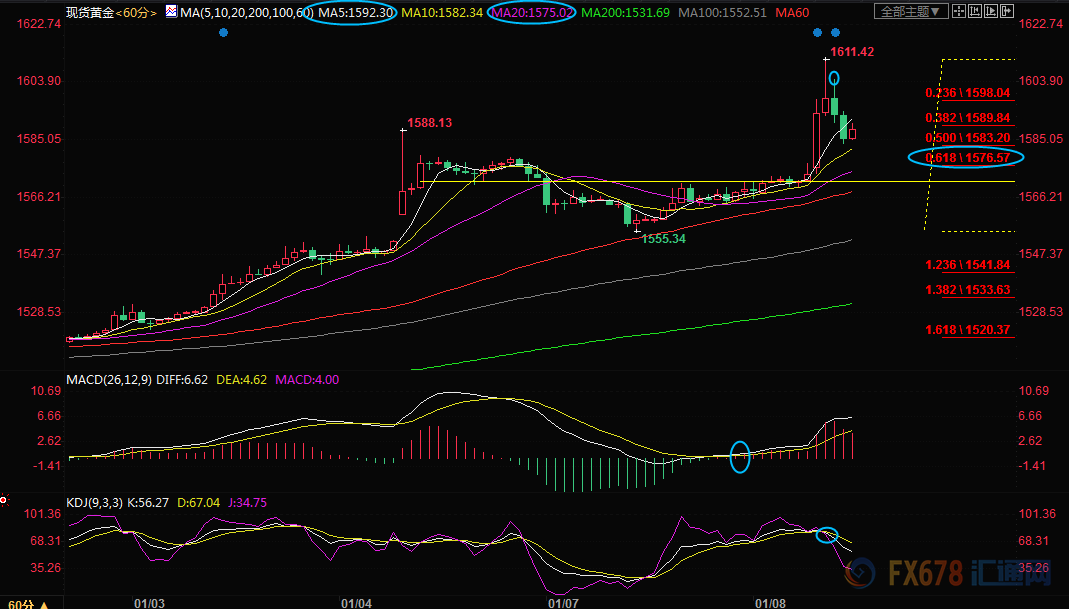The width and height of the screenshot is (1069, 609).
Task: Click the <60分> timeframe label in the title
Action: coord(137,12)
